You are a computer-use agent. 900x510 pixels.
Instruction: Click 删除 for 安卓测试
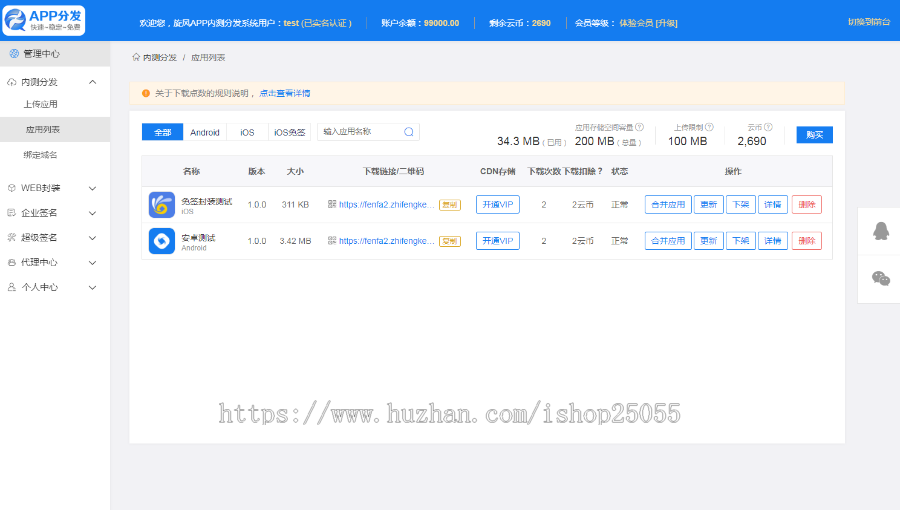[x=807, y=241]
